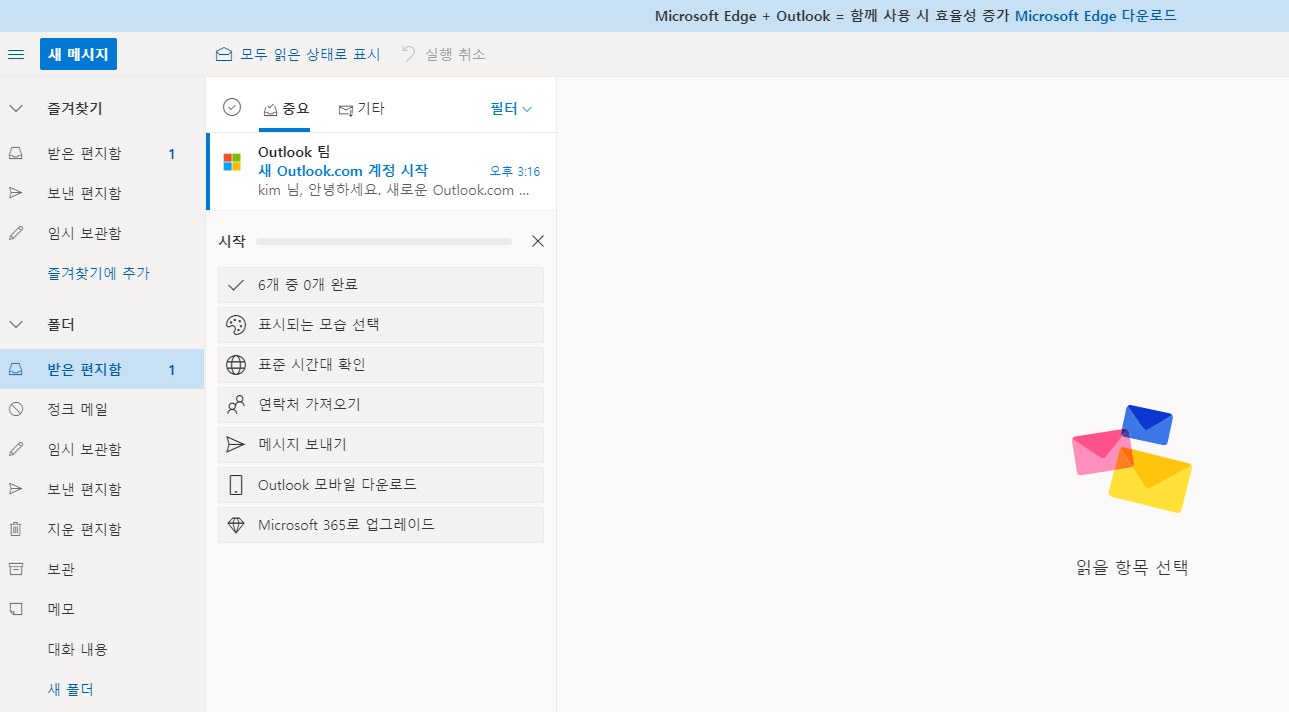Open the 대화 내용 folder
This screenshot has height=712, width=1289.
tap(102, 649)
